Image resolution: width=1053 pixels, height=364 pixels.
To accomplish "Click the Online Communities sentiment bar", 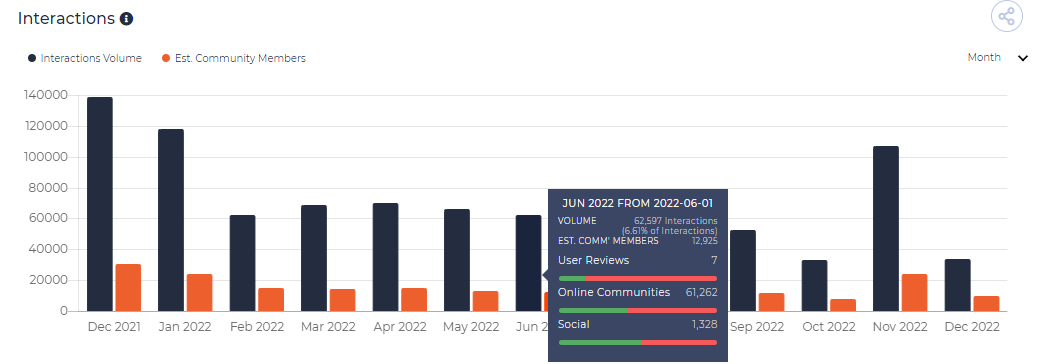I will pyautogui.click(x=637, y=310).
